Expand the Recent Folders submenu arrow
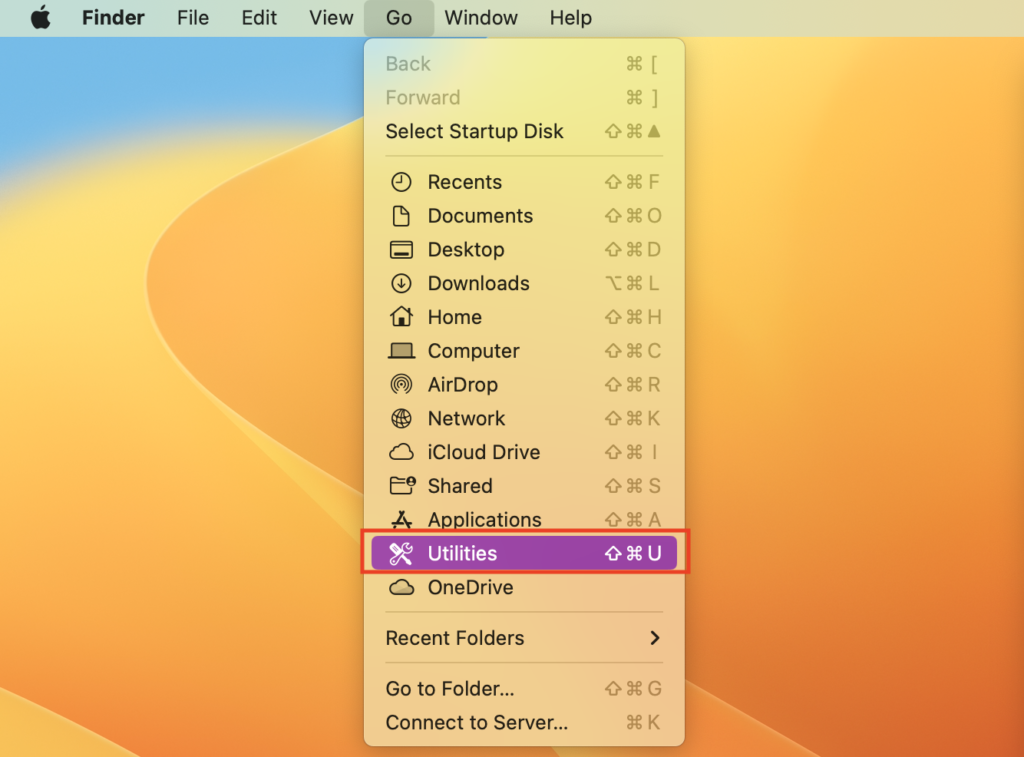1024x757 pixels. coord(654,638)
